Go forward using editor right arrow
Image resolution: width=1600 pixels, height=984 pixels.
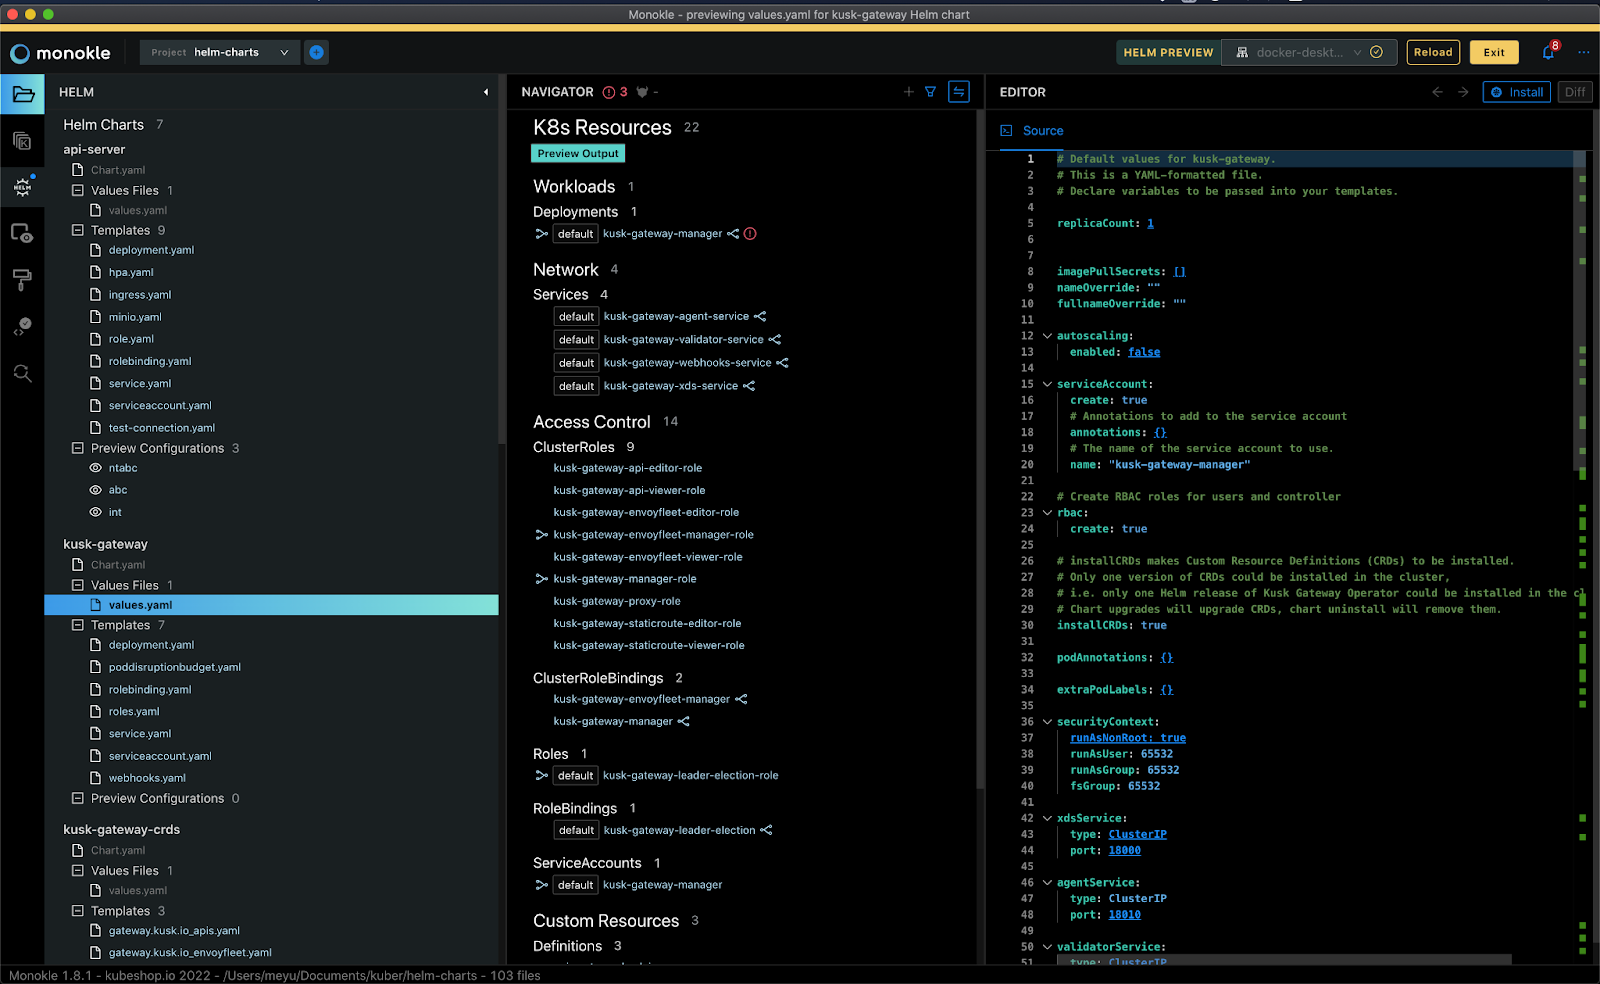tap(1463, 92)
